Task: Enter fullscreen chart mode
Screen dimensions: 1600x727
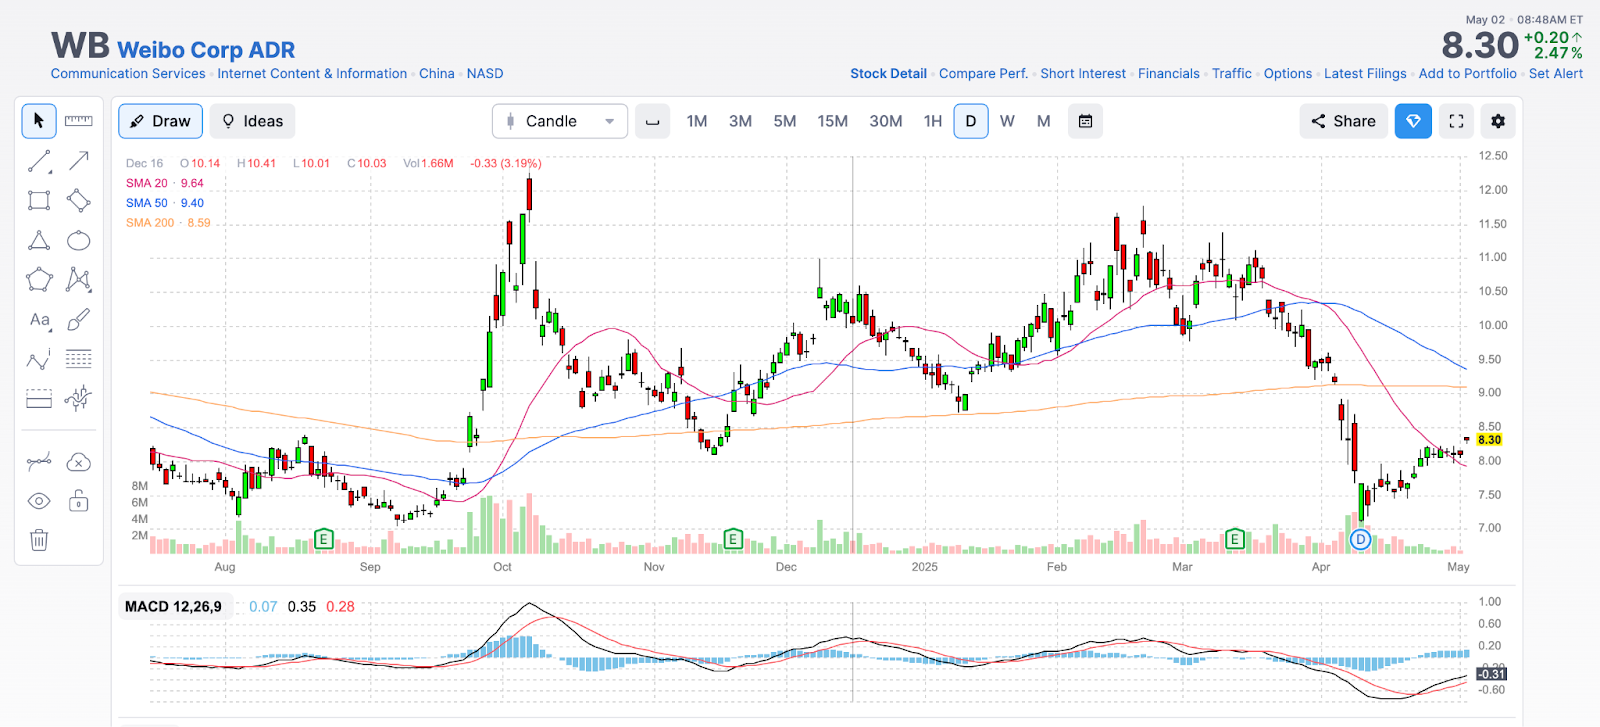Action: tap(1457, 121)
